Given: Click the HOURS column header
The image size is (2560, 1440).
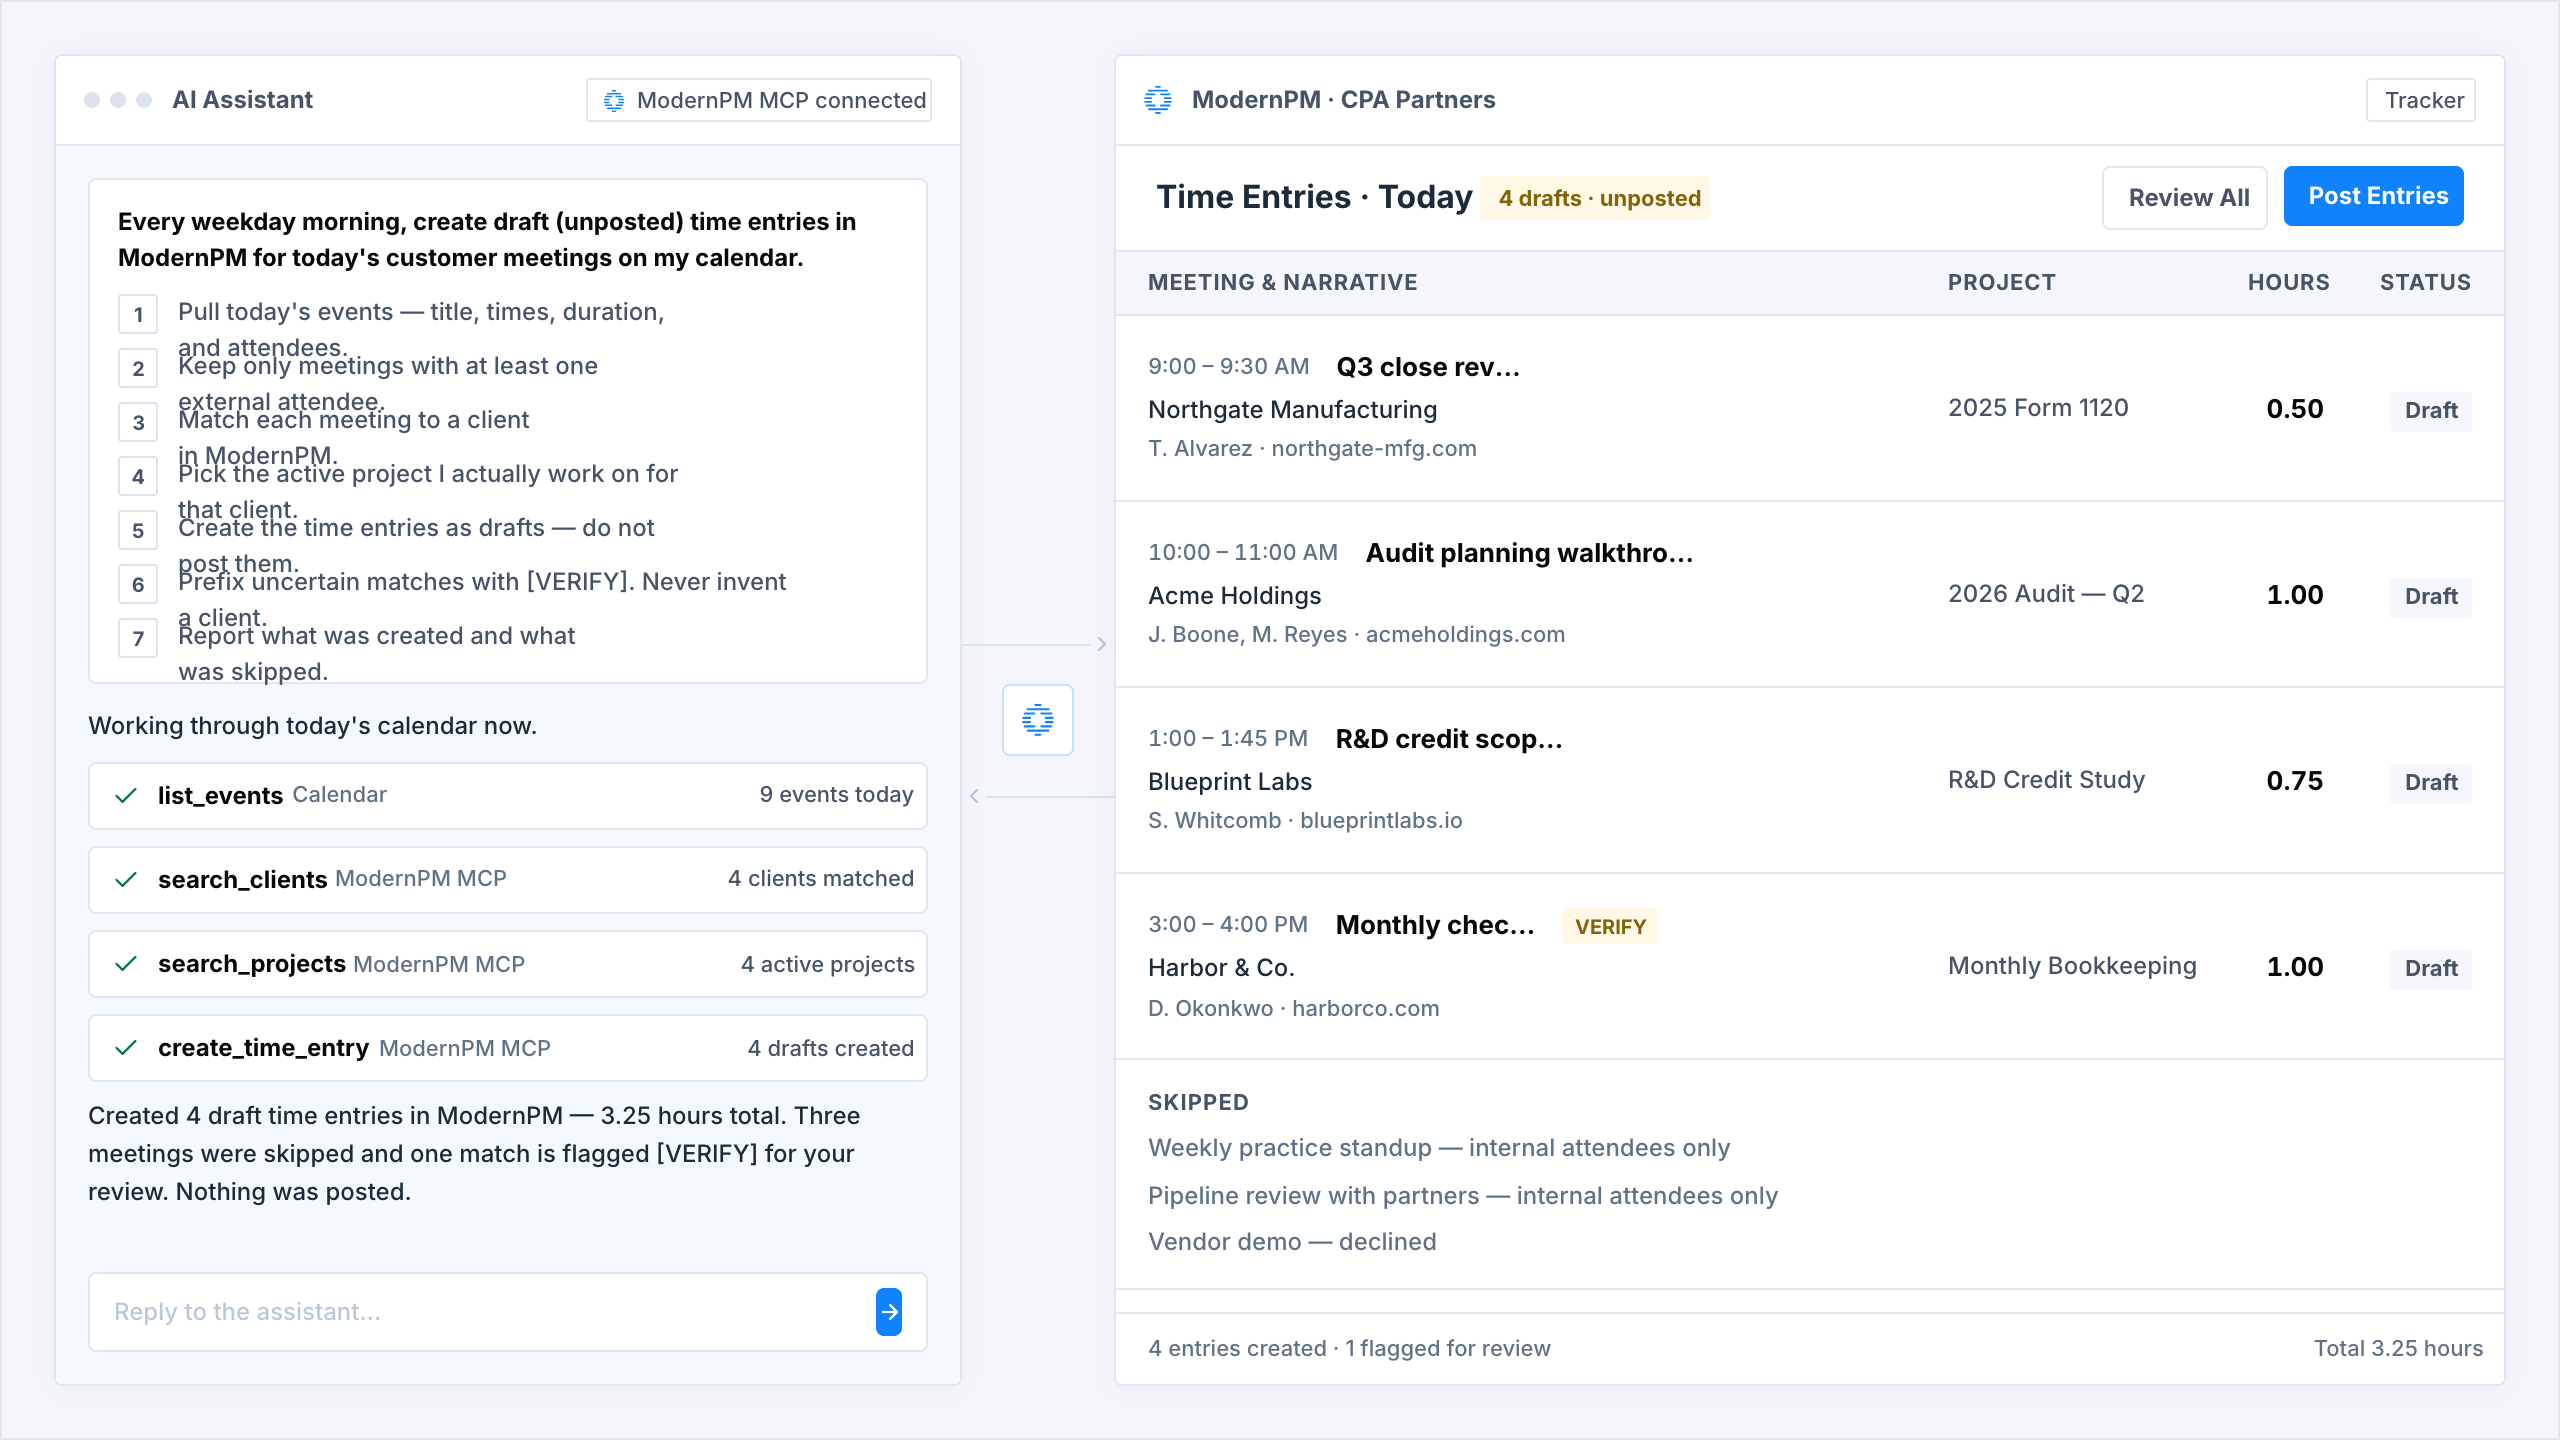Looking at the screenshot, I should pos(2289,283).
